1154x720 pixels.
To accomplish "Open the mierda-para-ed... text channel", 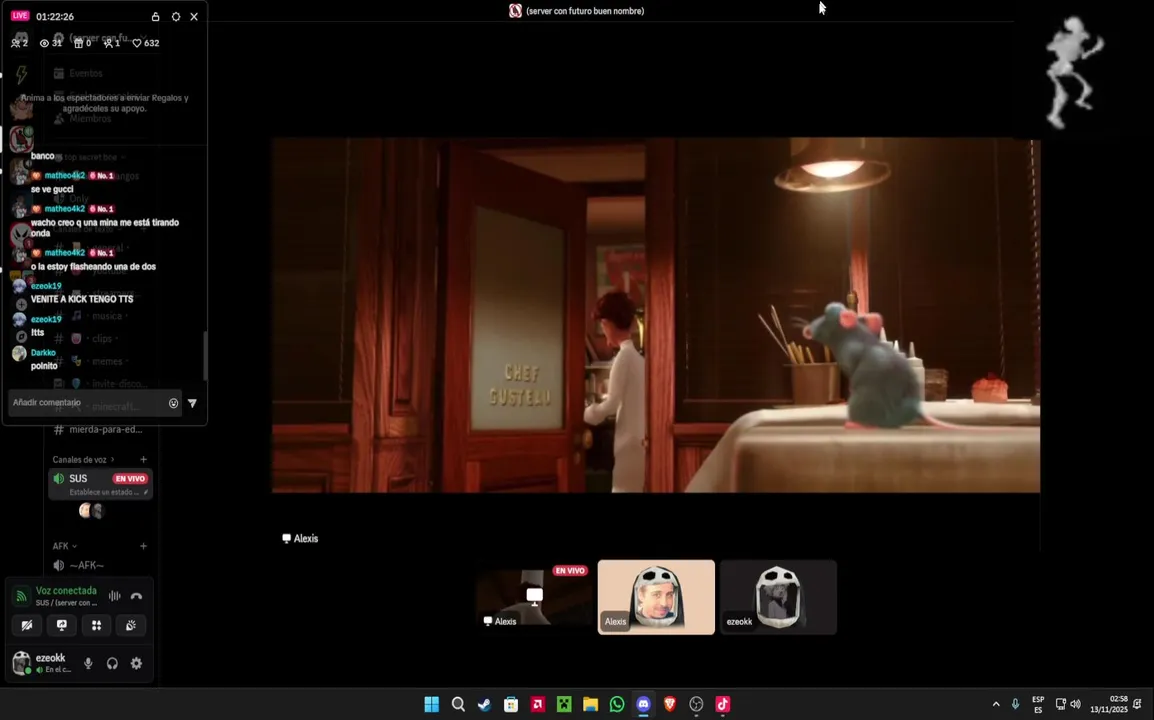I will pos(99,429).
